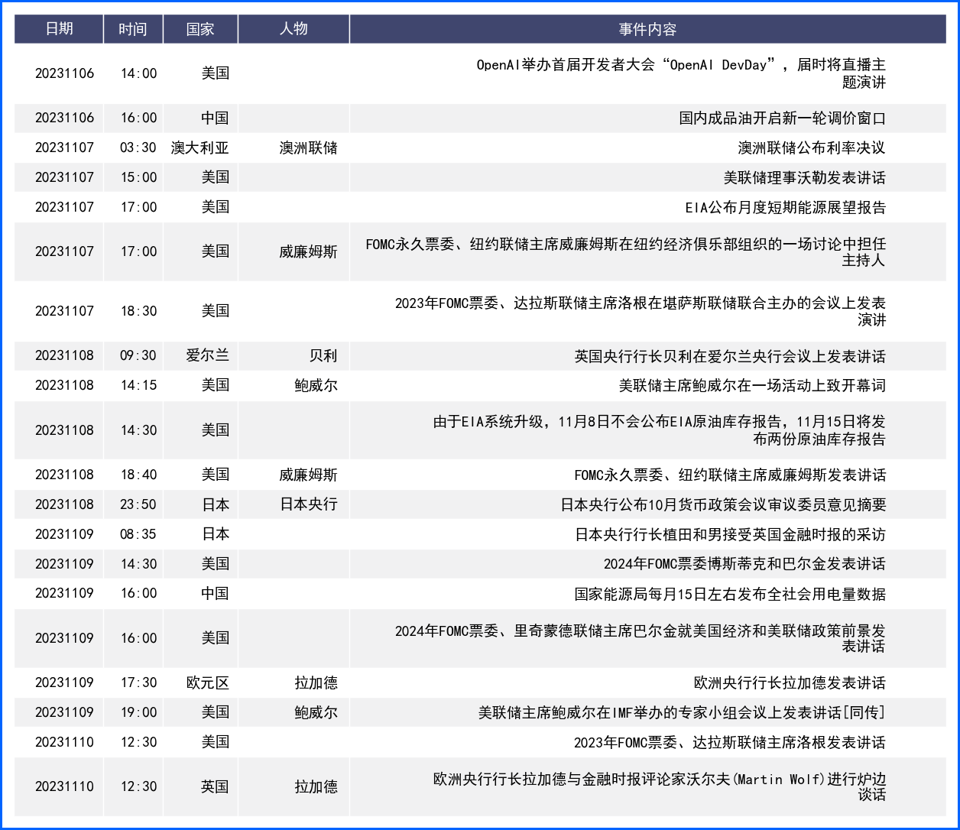Screen dimensions: 960x830
Task: Select 植田和男接受英国金融时报的采访 event
Action: point(730,534)
